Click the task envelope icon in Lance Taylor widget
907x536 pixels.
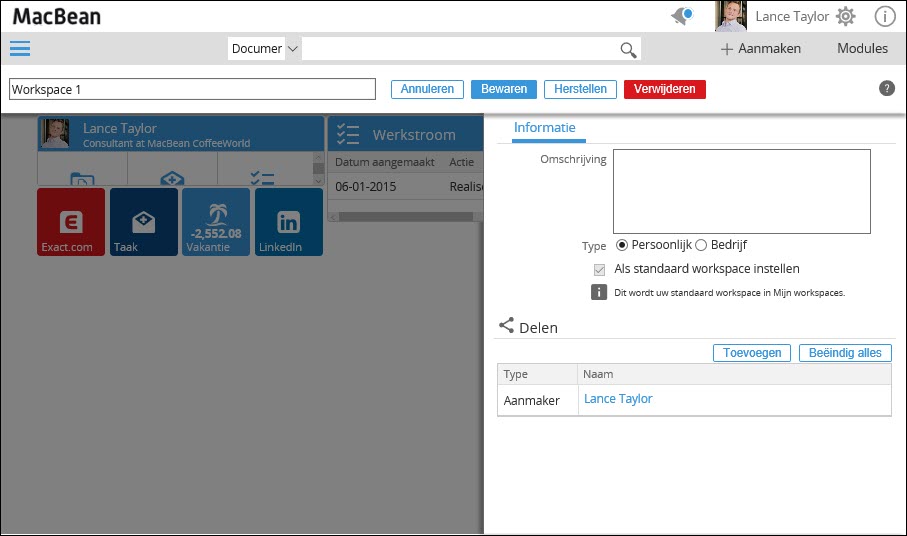(x=172, y=178)
